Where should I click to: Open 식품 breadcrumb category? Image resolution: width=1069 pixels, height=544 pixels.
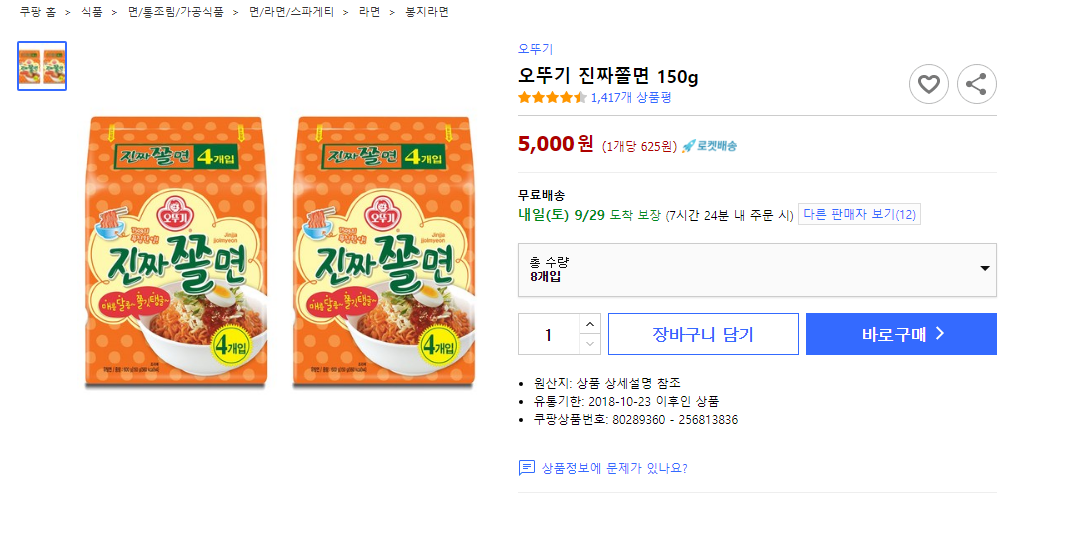coord(92,12)
